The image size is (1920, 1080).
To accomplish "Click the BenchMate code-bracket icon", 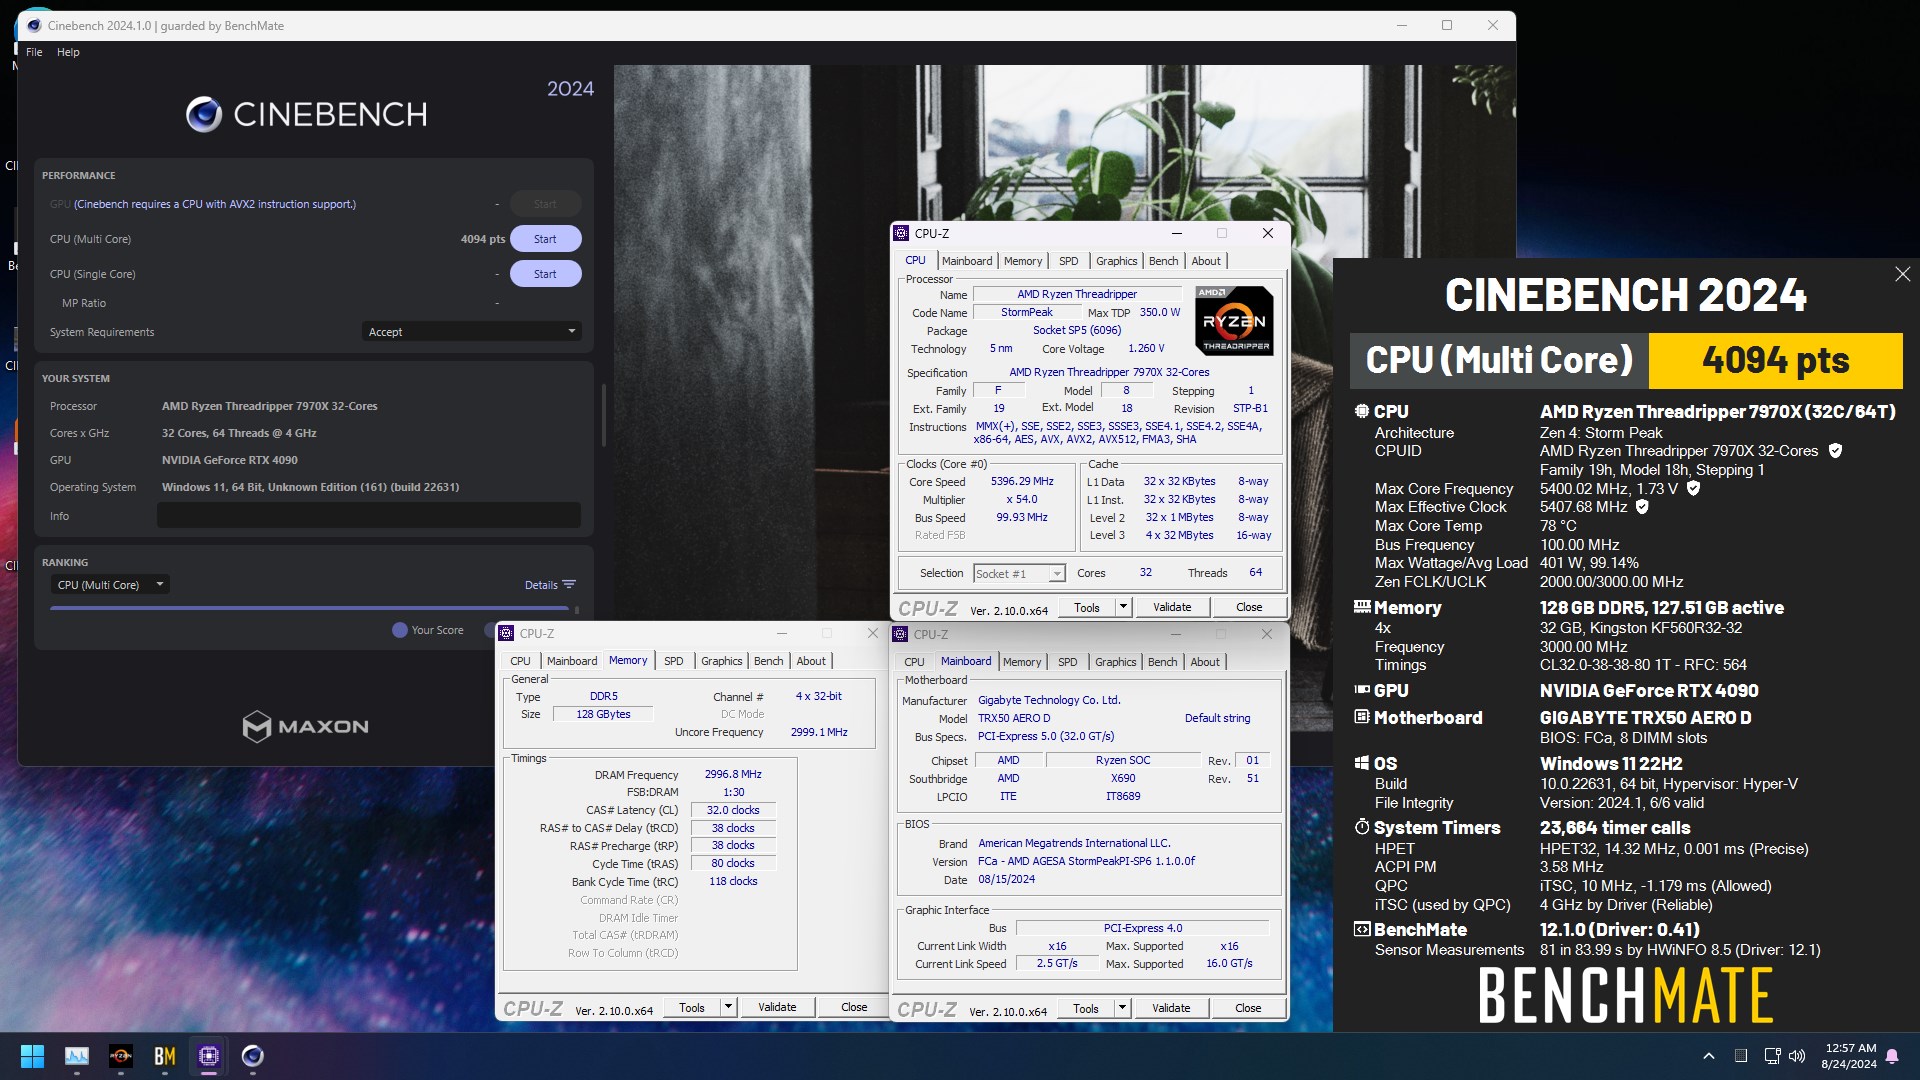I will point(1361,929).
